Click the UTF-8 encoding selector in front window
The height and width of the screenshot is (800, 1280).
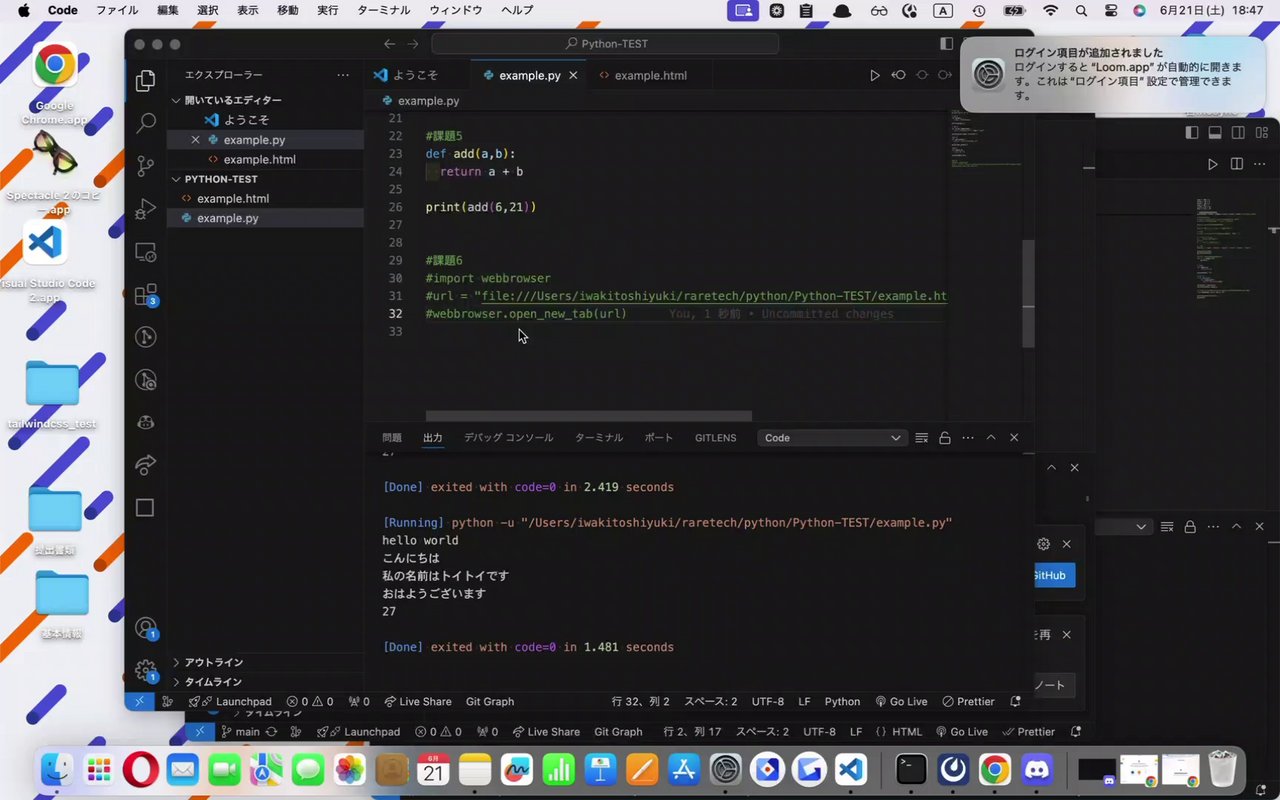point(768,702)
